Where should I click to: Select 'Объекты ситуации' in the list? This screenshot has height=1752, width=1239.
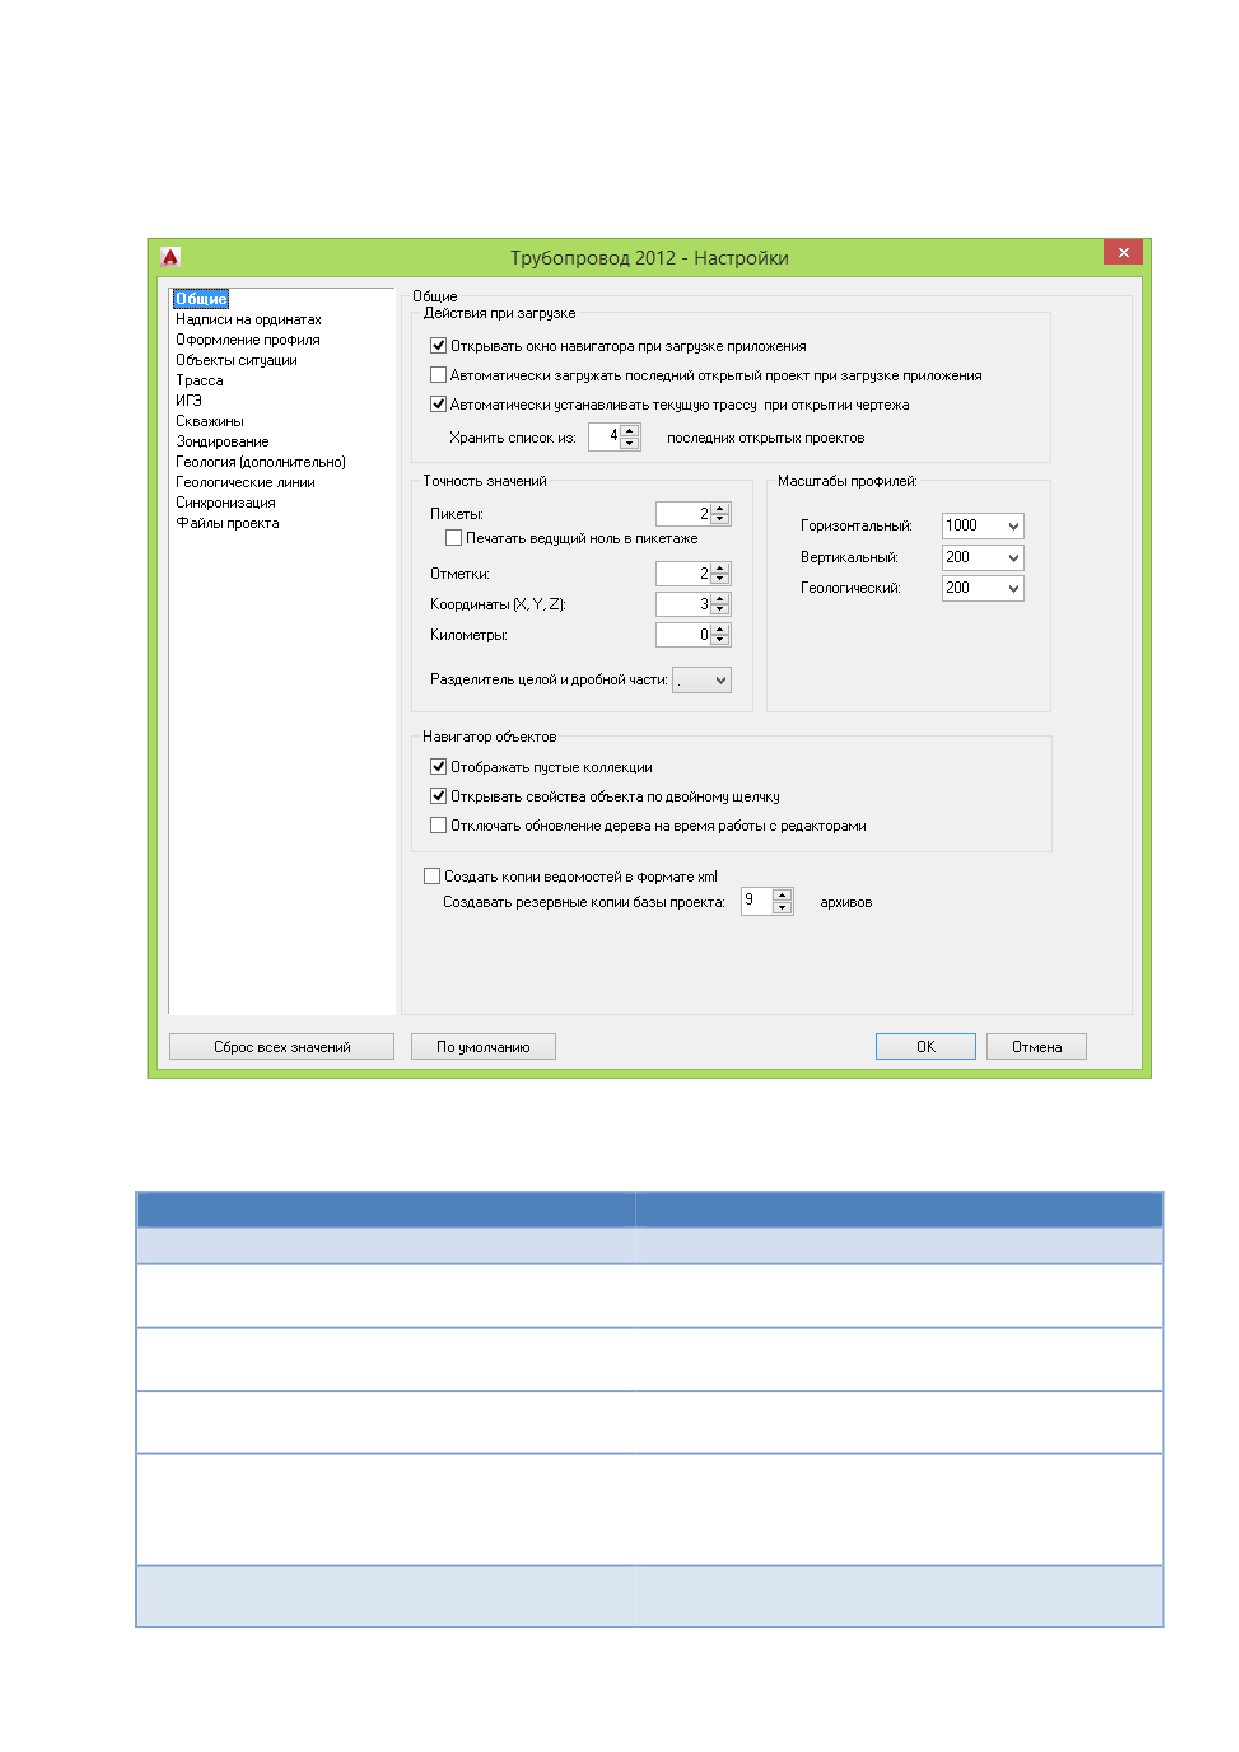[236, 360]
